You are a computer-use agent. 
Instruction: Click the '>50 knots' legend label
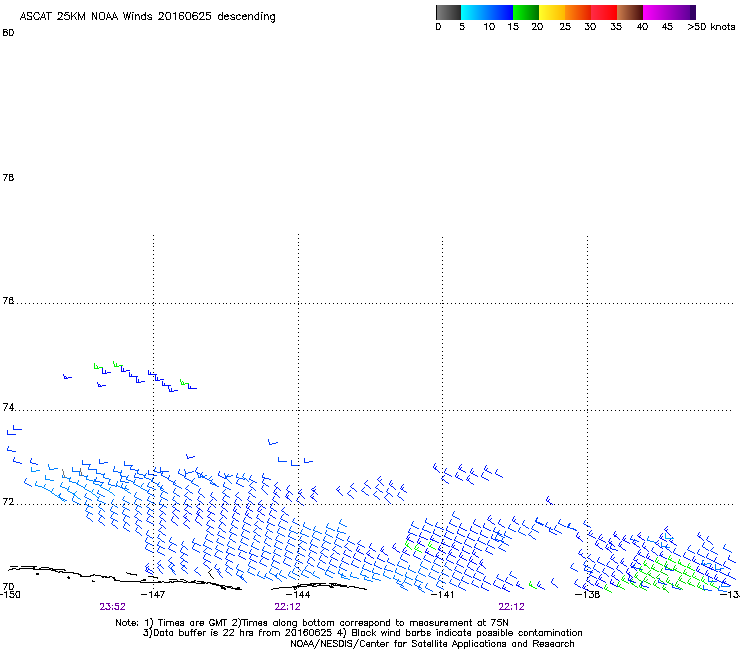tap(711, 27)
